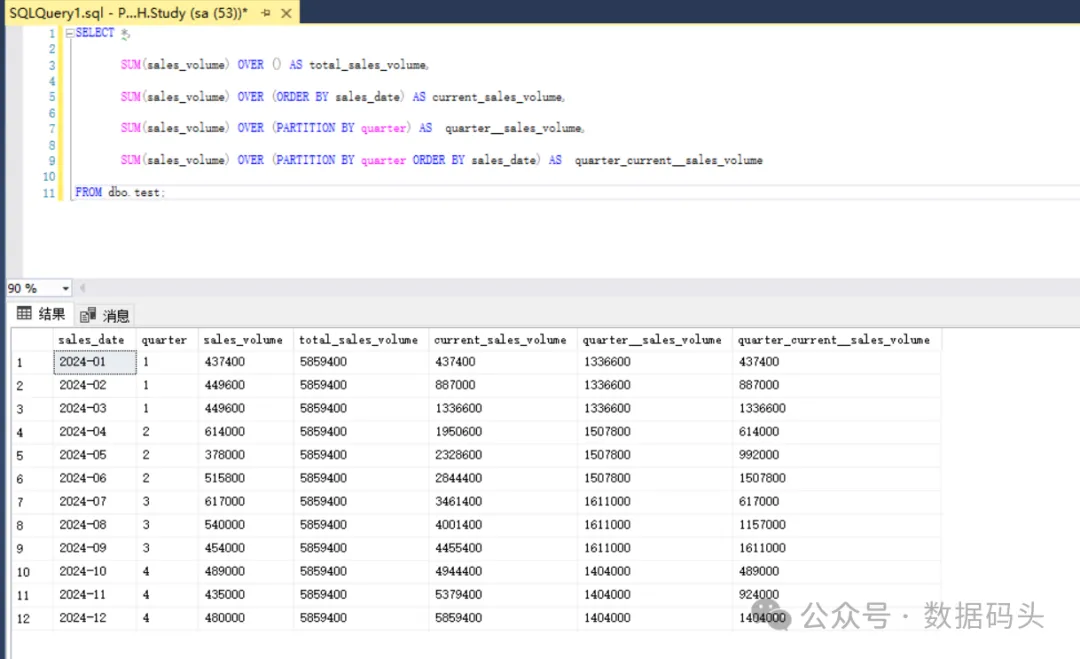Select the 2024-06 date cell

pos(95,479)
